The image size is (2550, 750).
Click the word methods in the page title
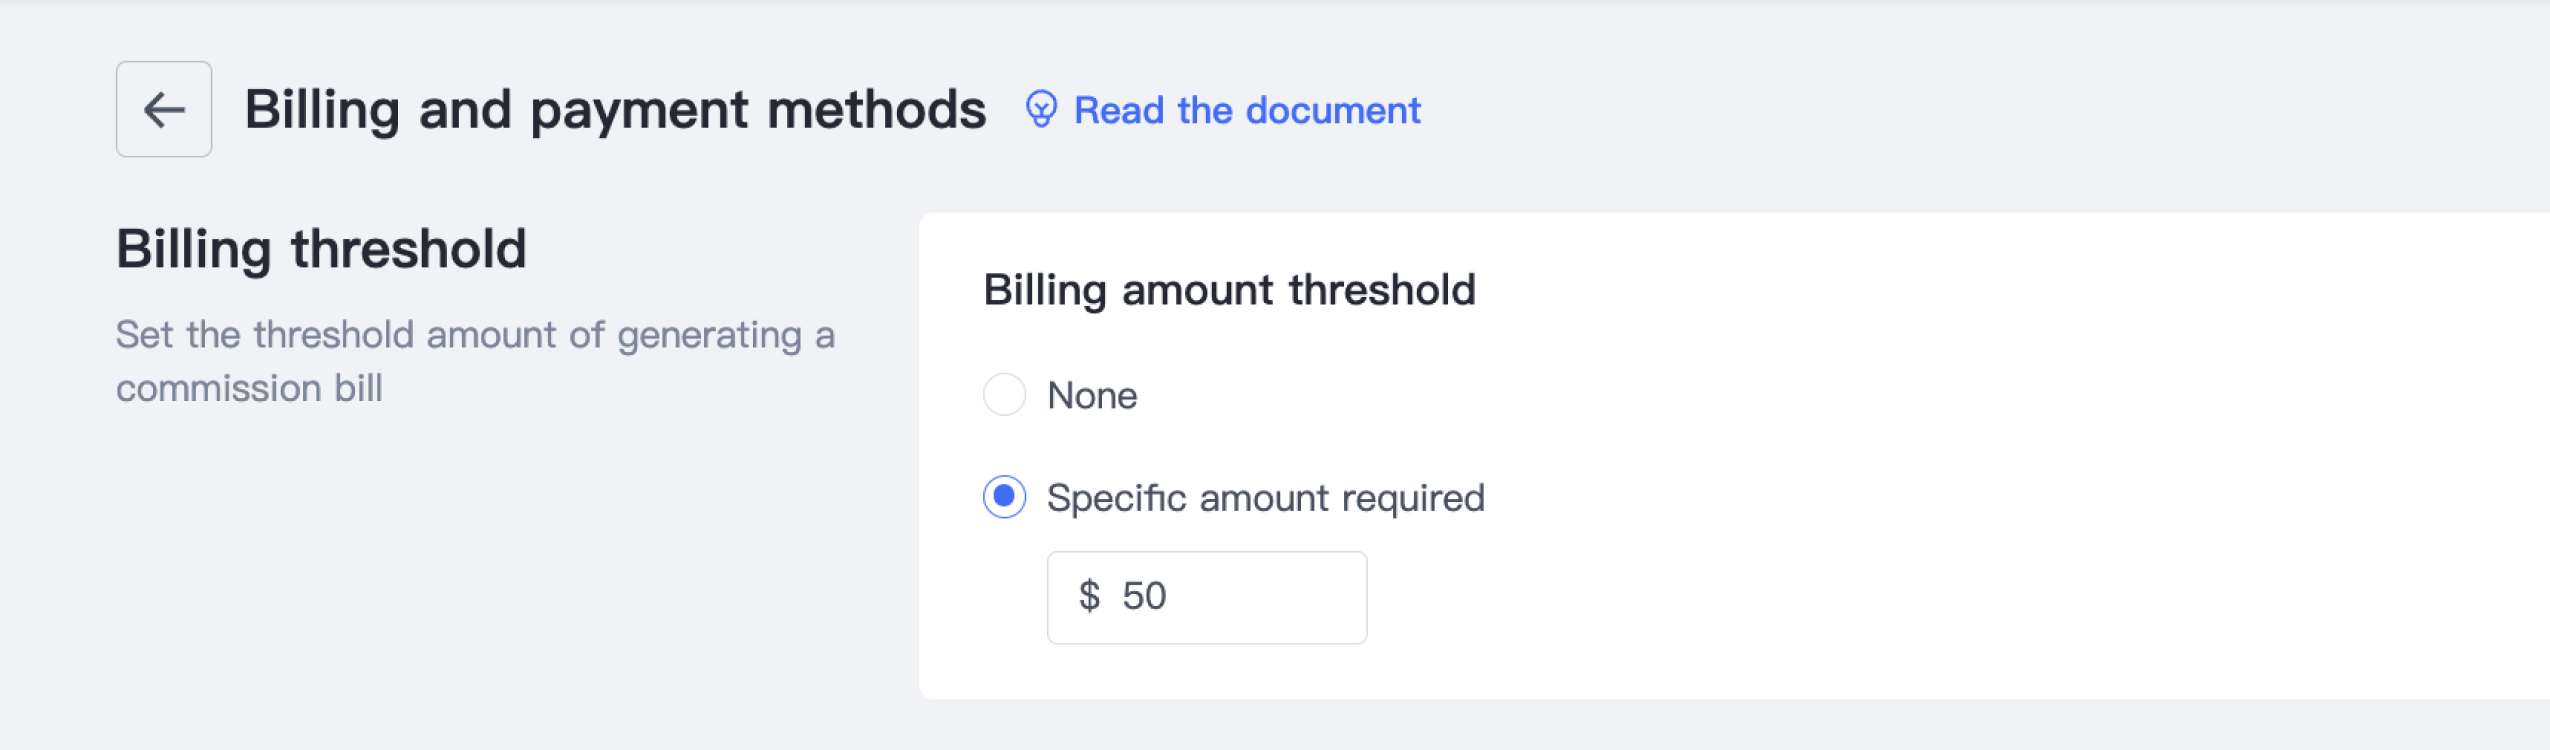[x=876, y=109]
